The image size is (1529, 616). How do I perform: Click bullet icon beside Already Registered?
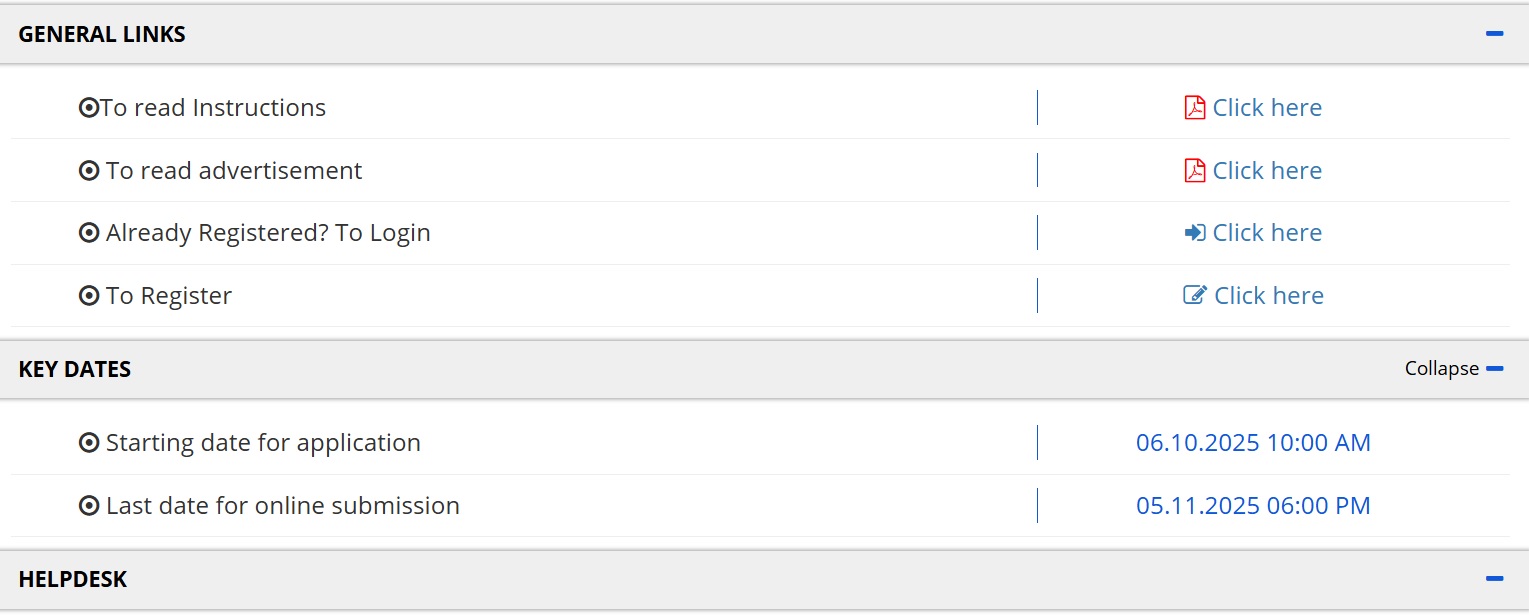point(89,233)
